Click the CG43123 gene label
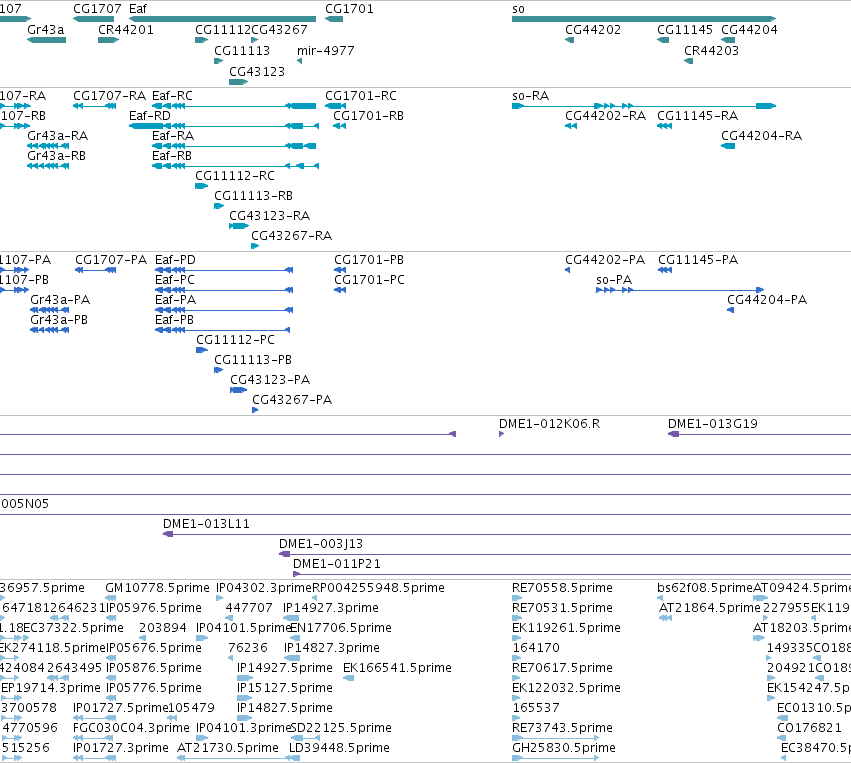Viewport: 851px width, 763px height. 257,72
